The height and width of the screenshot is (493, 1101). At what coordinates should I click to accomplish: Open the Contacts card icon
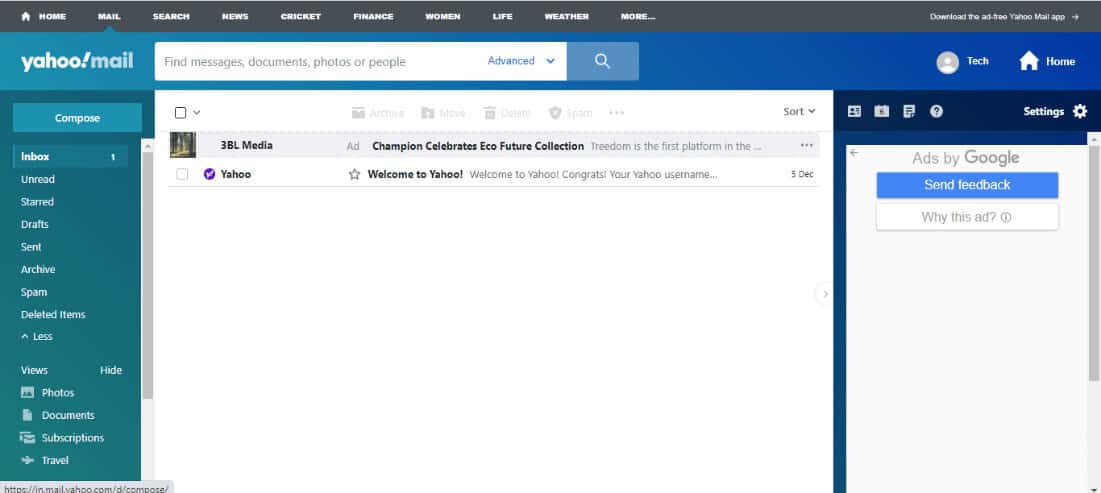pos(854,111)
